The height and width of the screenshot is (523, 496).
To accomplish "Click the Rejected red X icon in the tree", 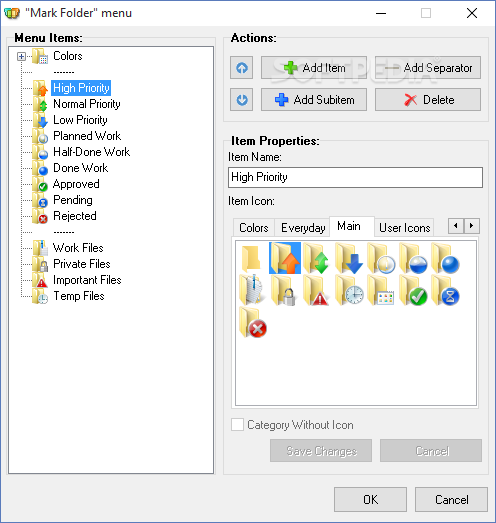I will [x=40, y=216].
